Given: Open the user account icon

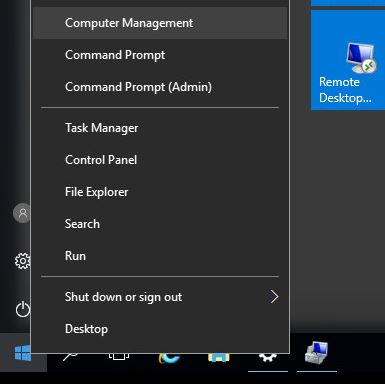Looking at the screenshot, I should coord(22,213).
